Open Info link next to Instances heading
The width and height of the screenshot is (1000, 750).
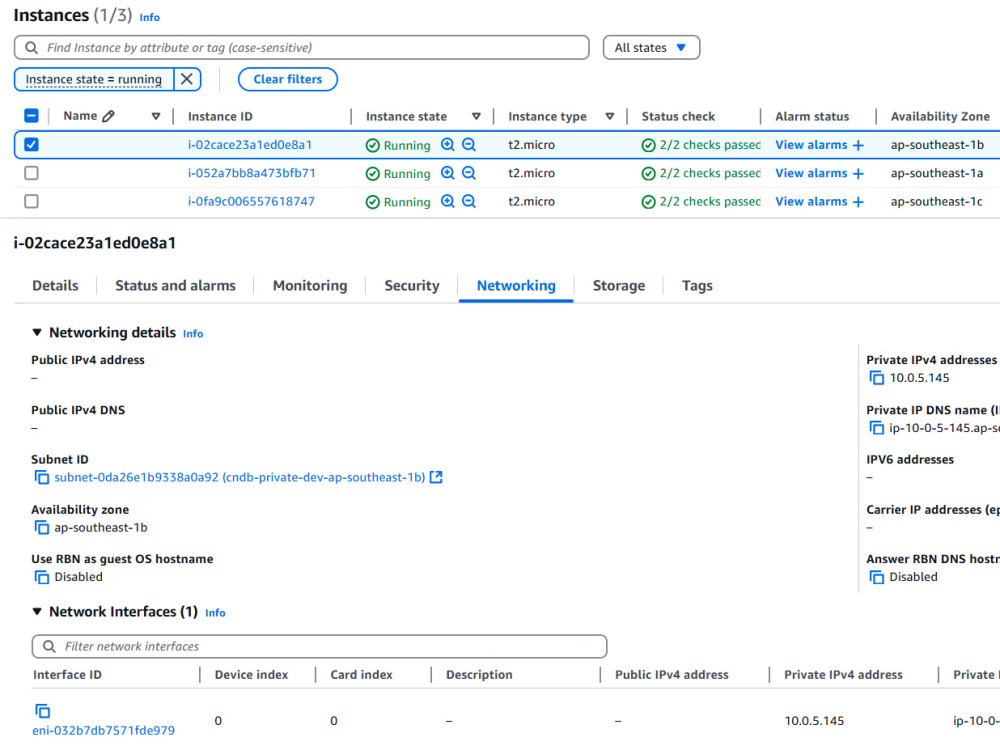point(149,17)
